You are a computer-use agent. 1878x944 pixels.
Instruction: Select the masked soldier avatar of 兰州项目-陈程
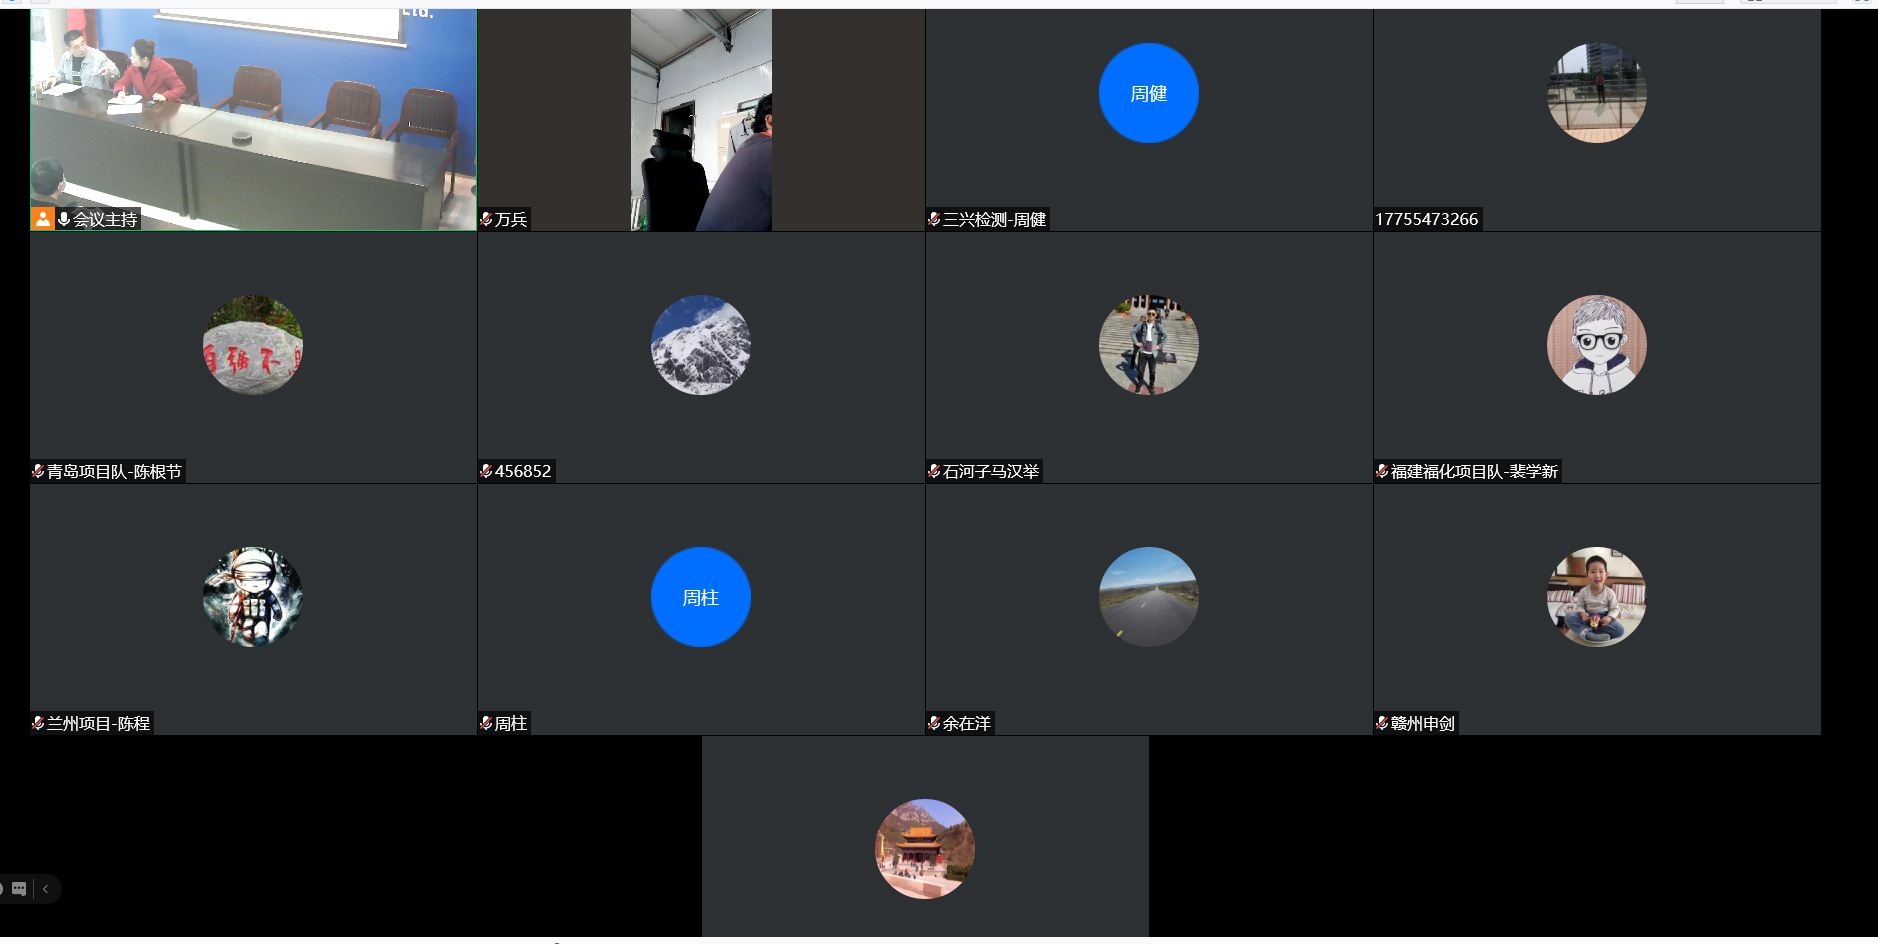pos(253,597)
